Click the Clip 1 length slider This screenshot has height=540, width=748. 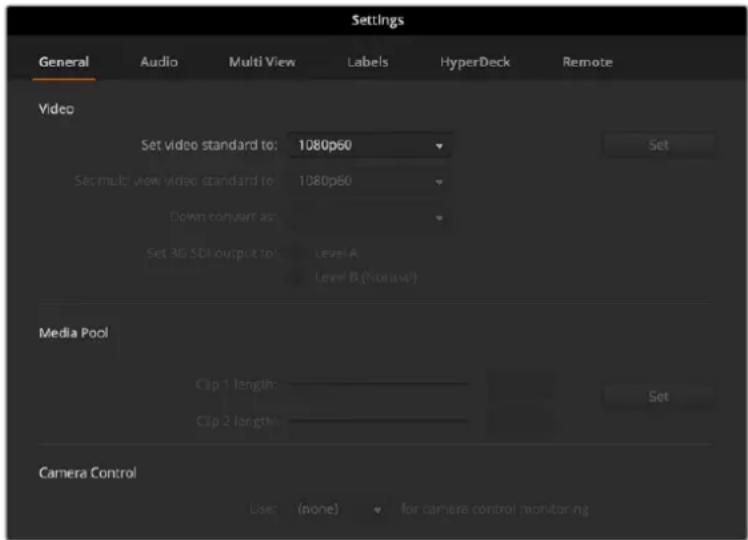[x=379, y=384]
